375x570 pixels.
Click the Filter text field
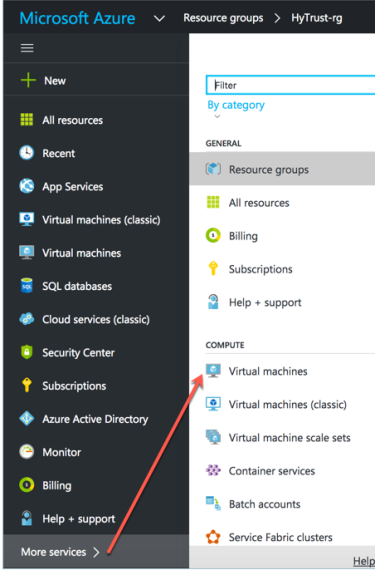291,85
